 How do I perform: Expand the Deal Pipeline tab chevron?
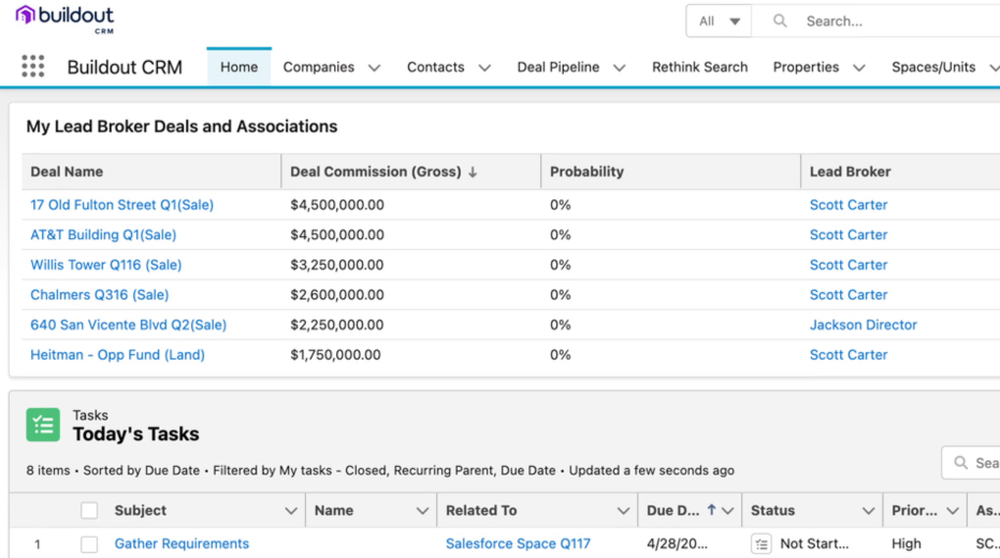tap(619, 68)
